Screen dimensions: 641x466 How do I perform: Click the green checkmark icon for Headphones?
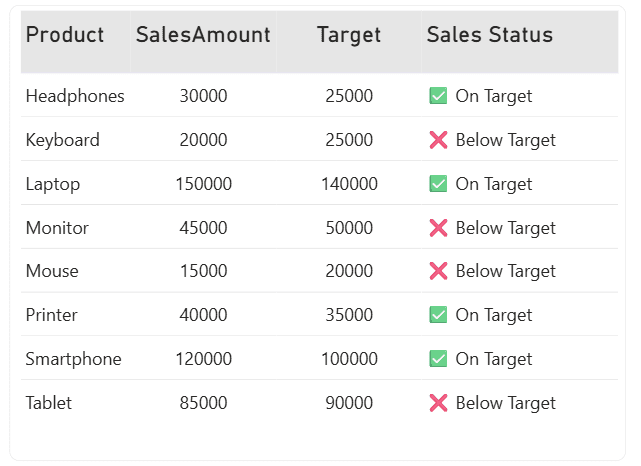point(437,96)
